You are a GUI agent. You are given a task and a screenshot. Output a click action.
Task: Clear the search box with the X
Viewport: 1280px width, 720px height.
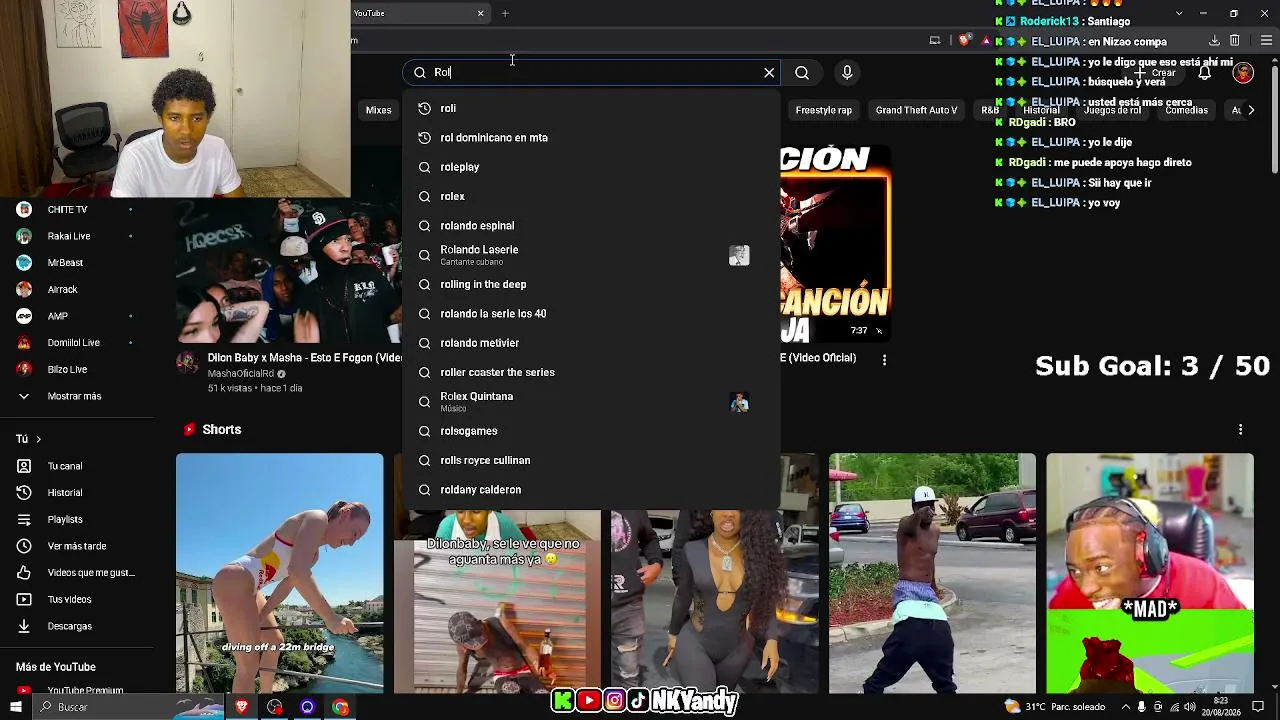coord(769,72)
